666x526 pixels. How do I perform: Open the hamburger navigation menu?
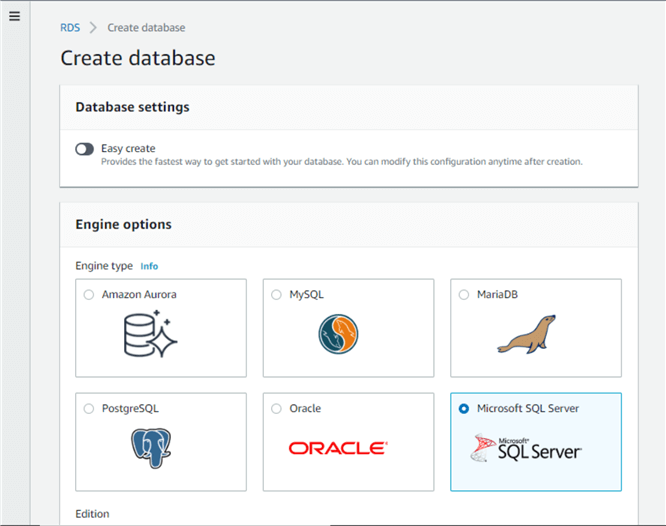coord(14,16)
